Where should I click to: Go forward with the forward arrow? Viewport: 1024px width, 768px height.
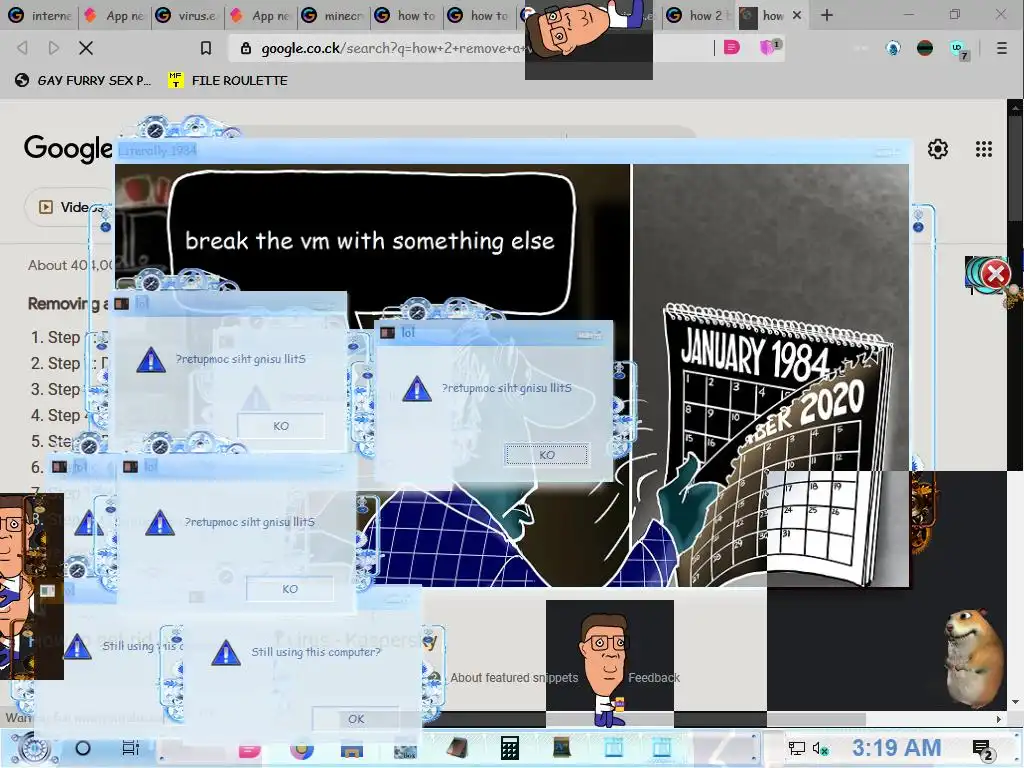[x=54, y=48]
